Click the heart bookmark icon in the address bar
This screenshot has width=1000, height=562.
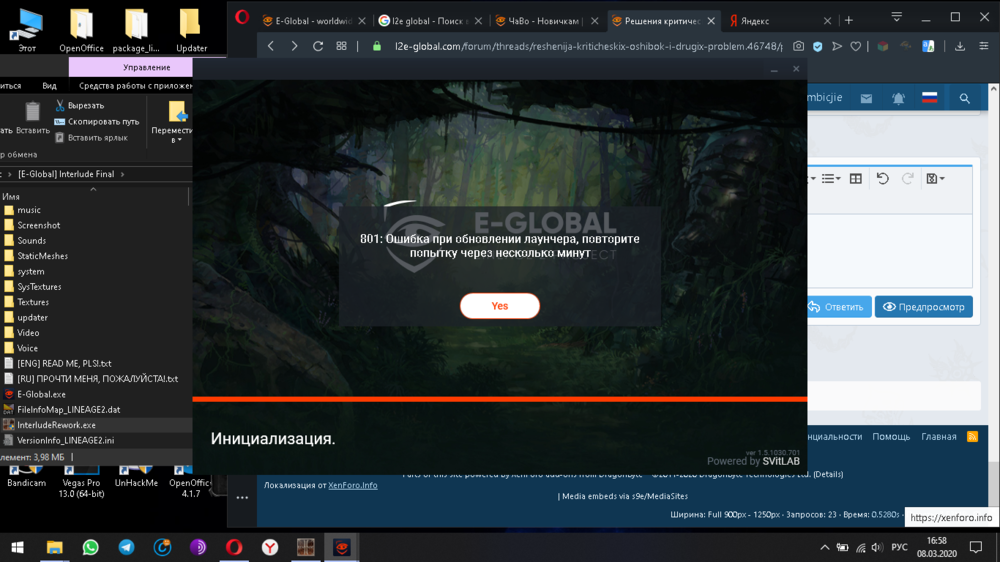856,46
